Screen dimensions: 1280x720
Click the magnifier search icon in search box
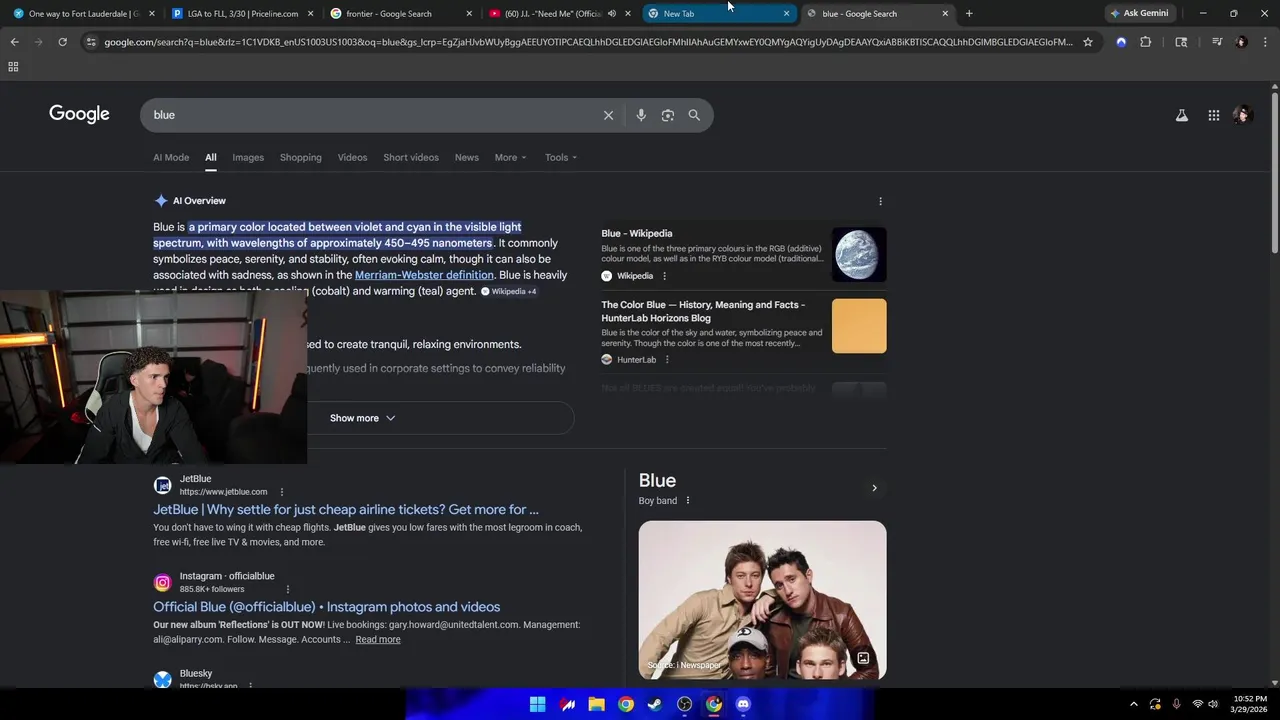click(x=694, y=115)
